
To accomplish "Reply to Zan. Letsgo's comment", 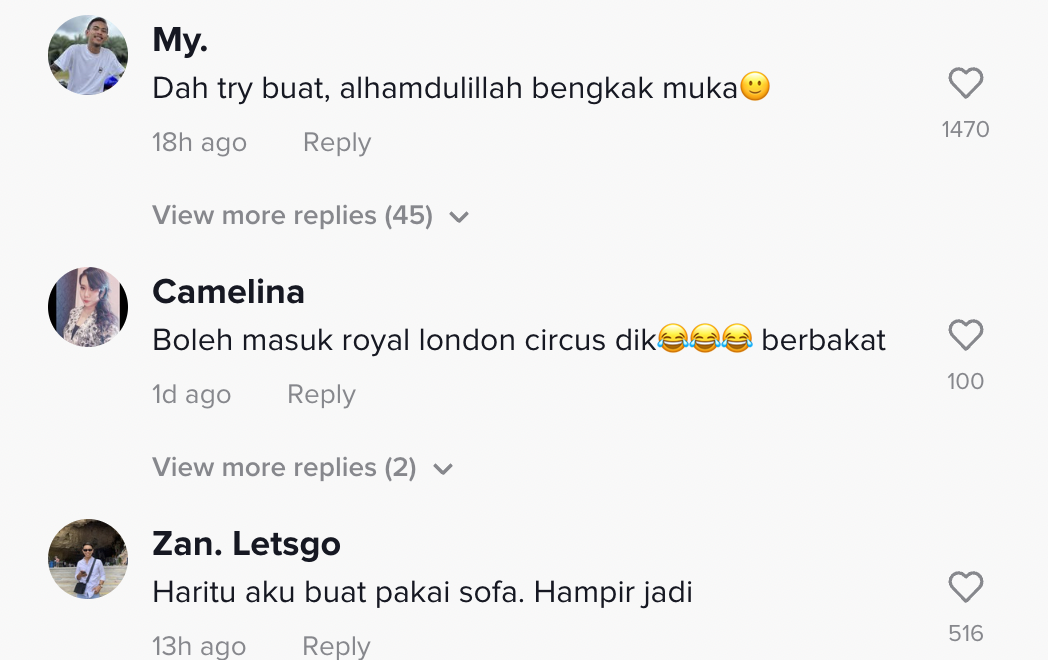I will click(x=337, y=646).
